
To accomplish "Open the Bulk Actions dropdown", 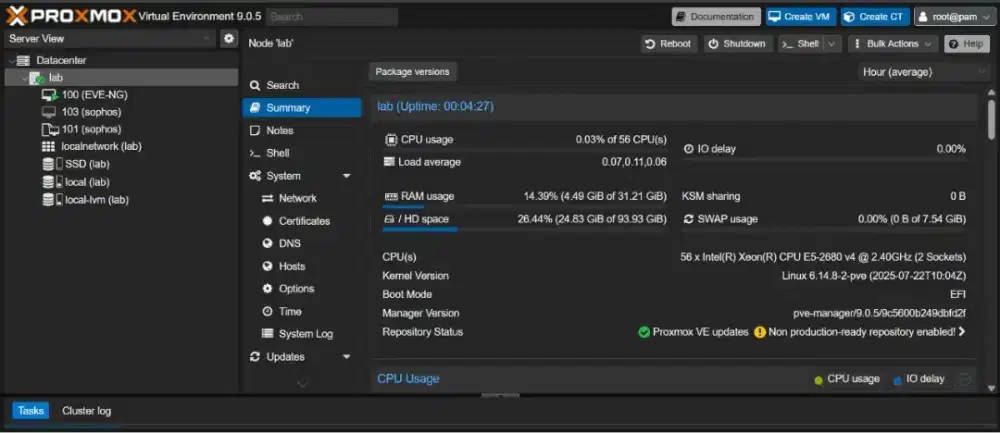I will pyautogui.click(x=893, y=44).
